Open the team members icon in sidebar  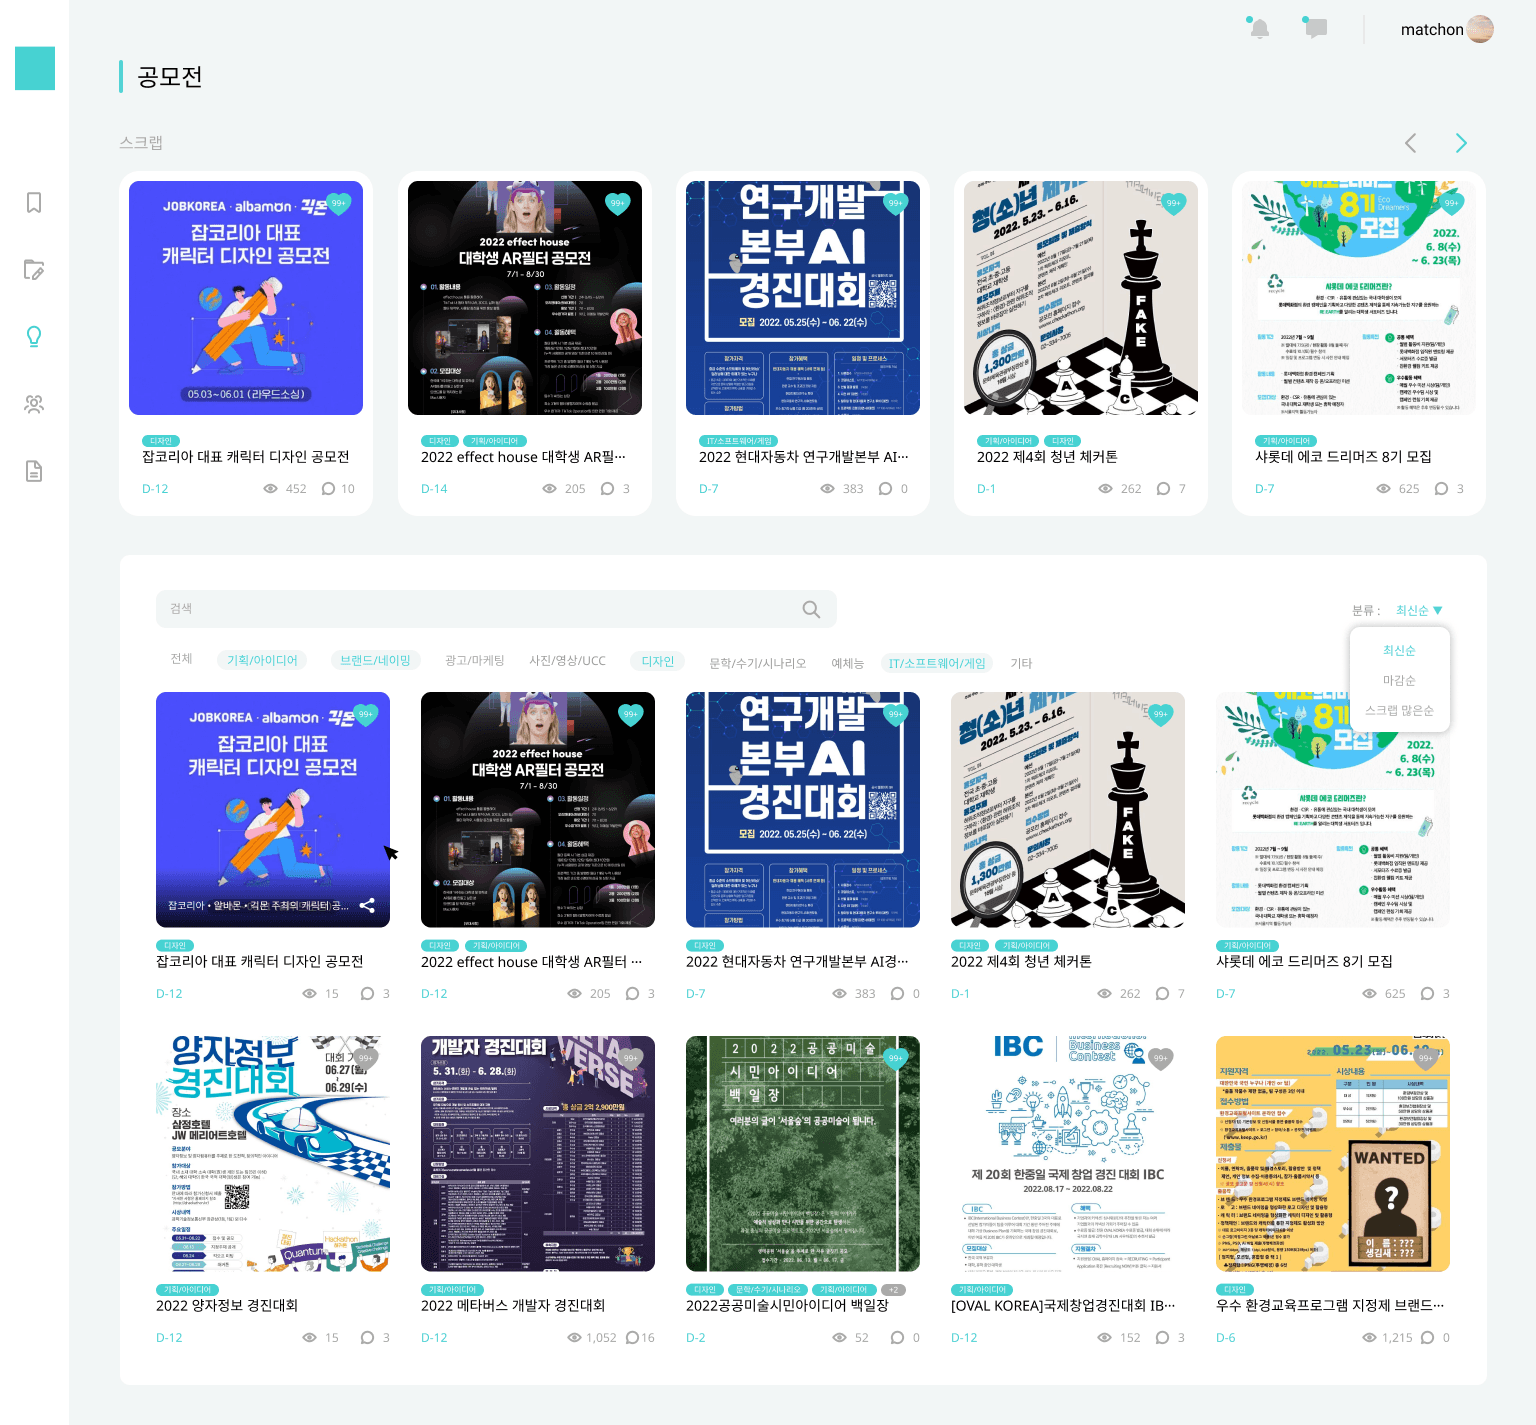coord(34,404)
